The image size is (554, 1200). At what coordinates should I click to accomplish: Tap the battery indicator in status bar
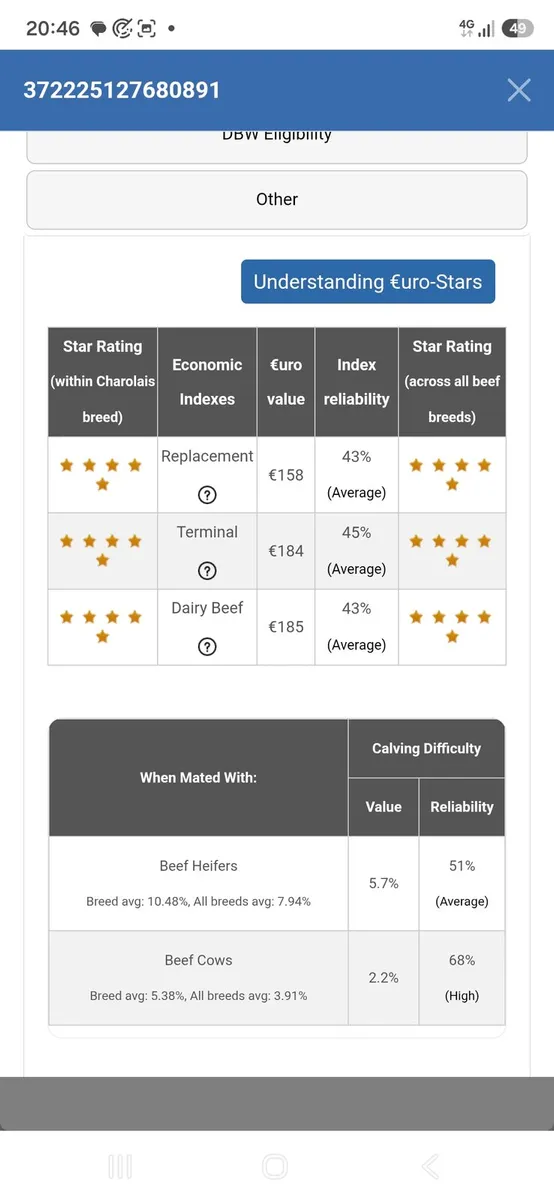[517, 28]
